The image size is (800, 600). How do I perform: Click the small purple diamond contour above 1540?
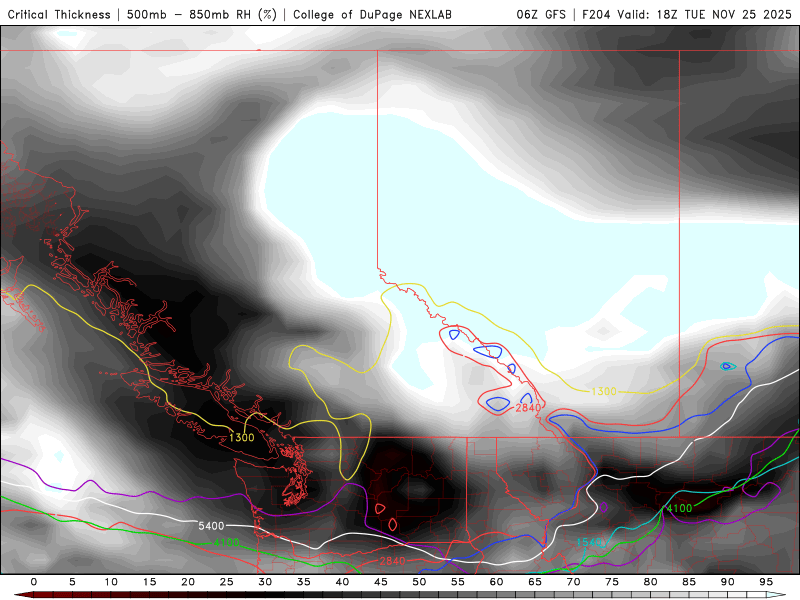tap(603, 507)
